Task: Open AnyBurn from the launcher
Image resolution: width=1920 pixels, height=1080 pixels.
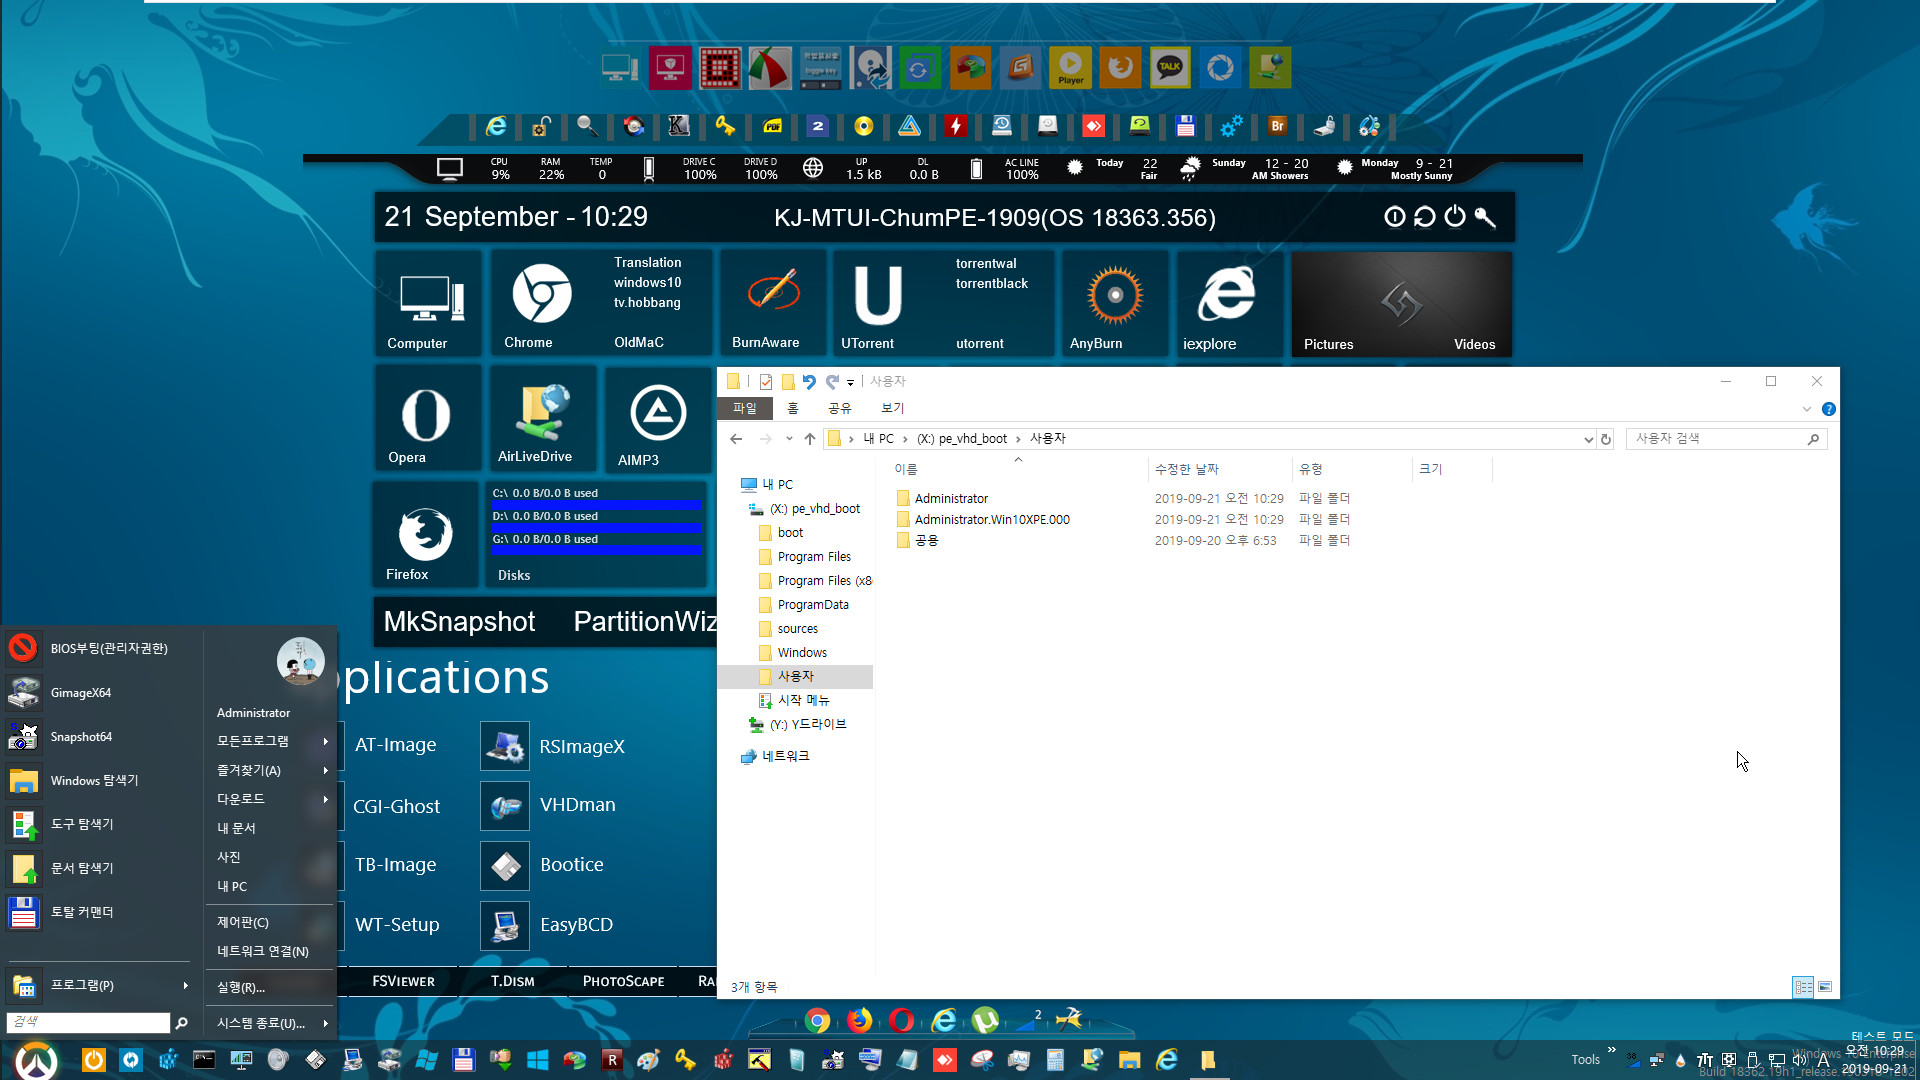Action: coord(1114,303)
